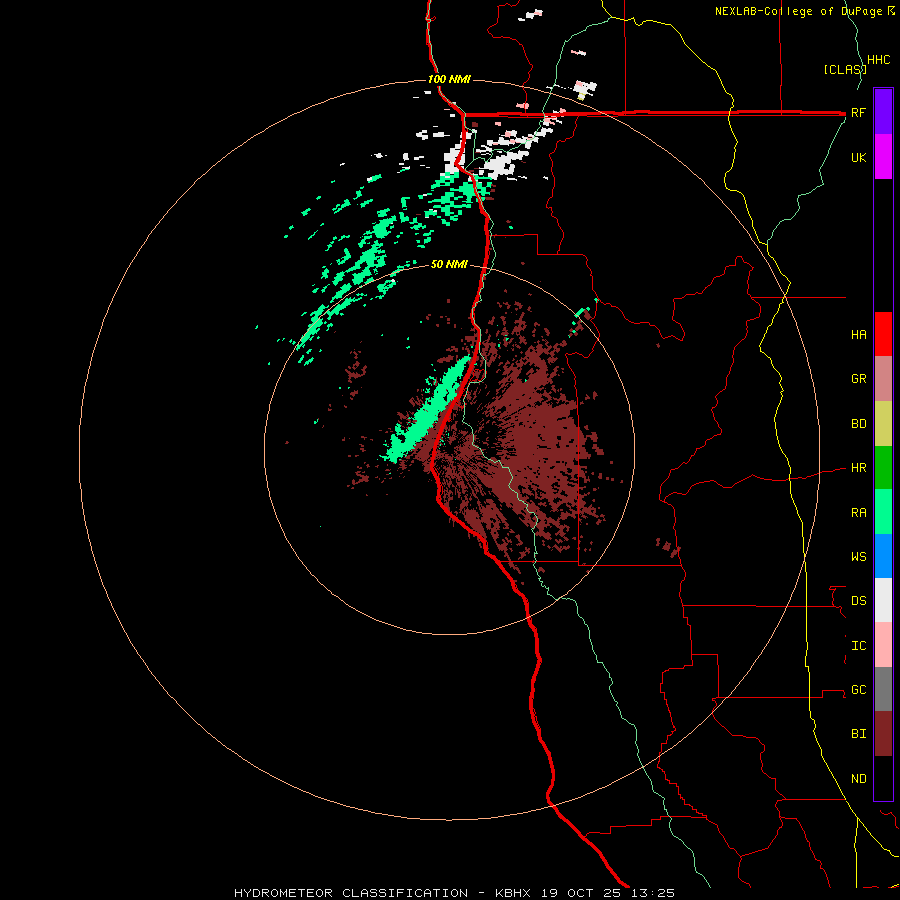Select the red HA legend swatch
Screen dimensions: 900x900
pos(883,334)
